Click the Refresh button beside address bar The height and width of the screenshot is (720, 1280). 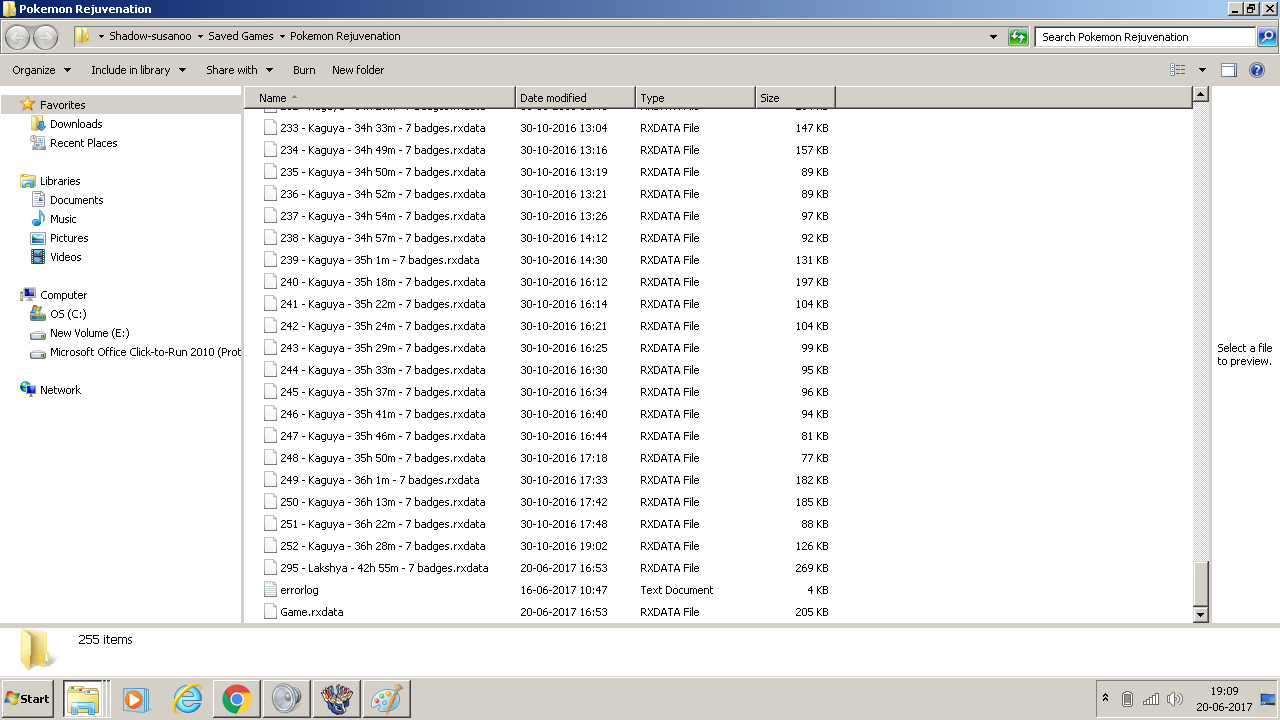pos(1018,37)
